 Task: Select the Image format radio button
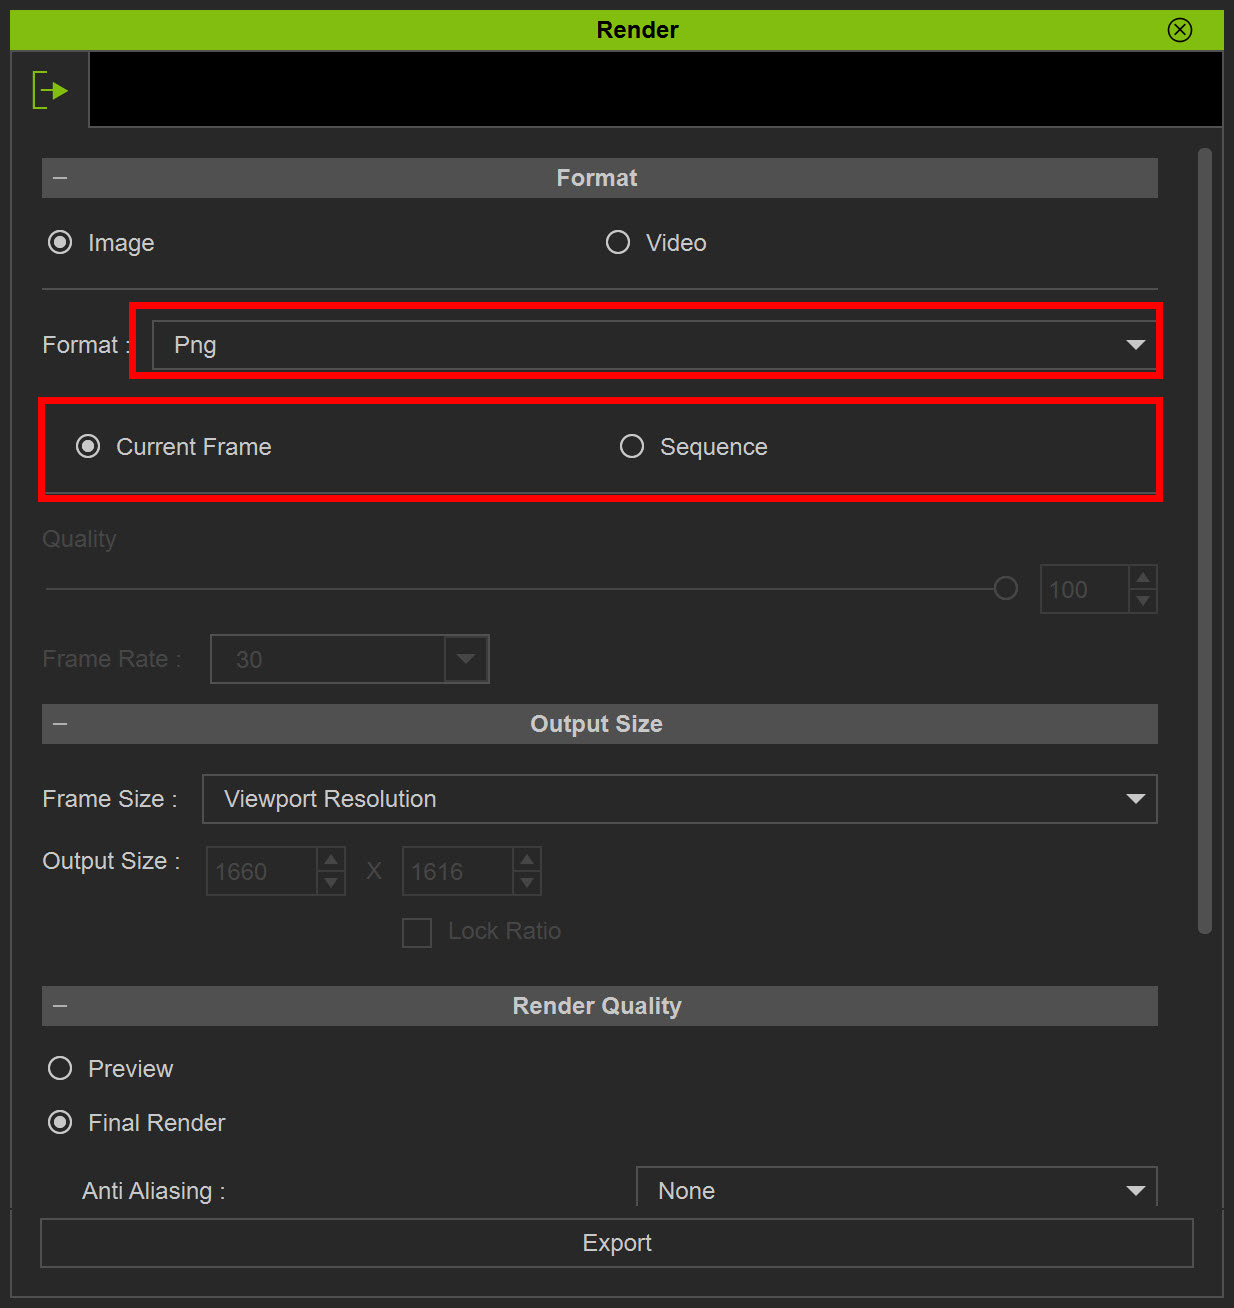click(60, 243)
